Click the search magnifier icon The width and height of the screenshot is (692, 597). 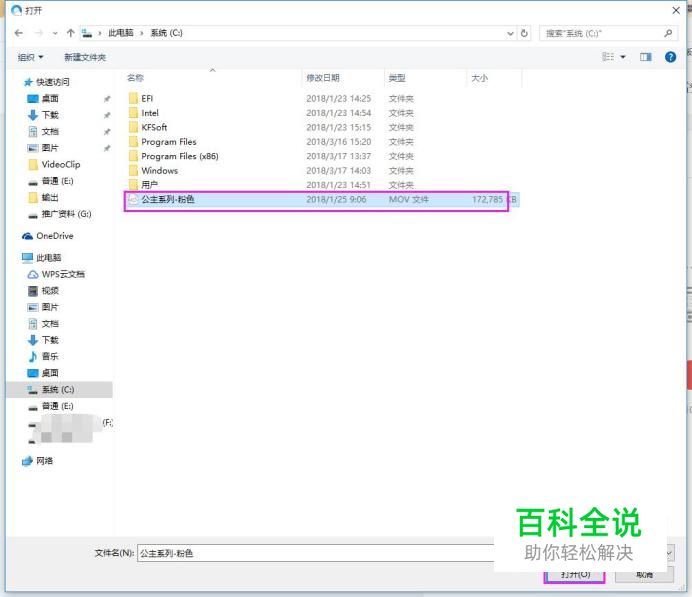[668, 33]
